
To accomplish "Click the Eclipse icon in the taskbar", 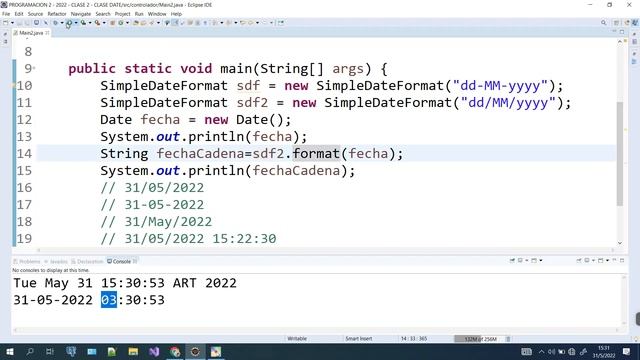I will point(195,351).
